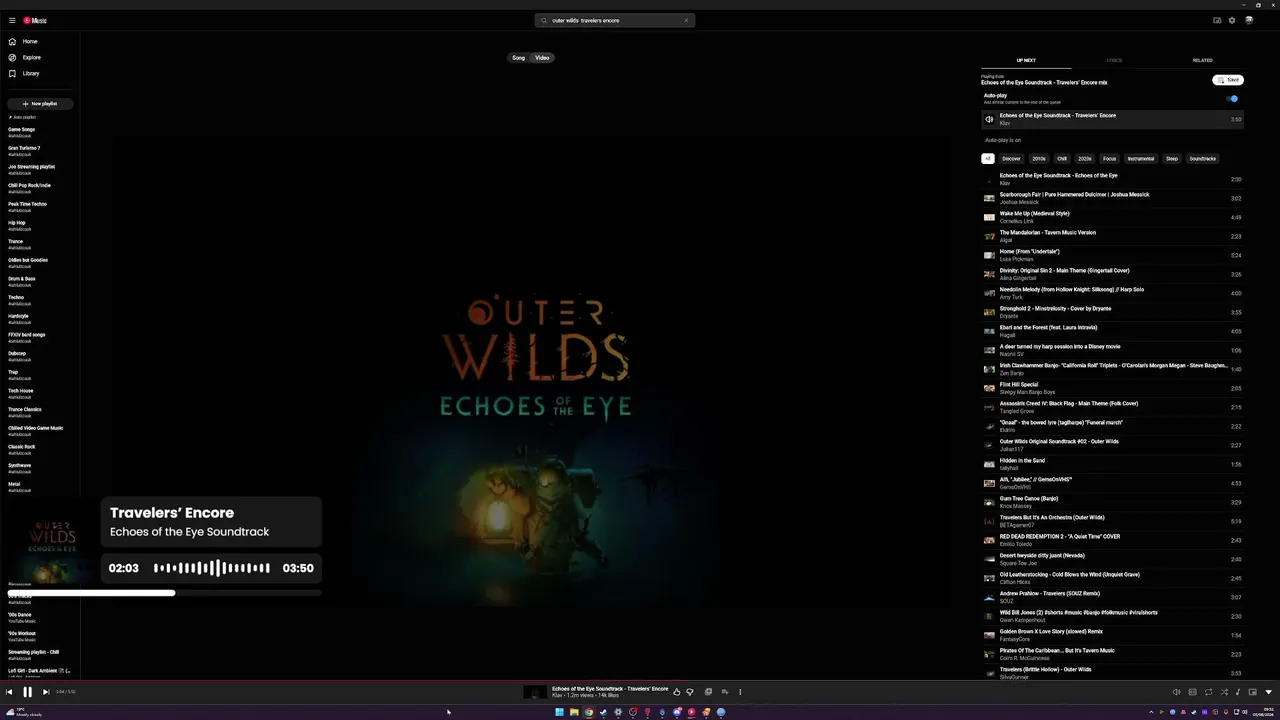Select the All filter chip
Screen dimensions: 1280x720
(x=987, y=159)
